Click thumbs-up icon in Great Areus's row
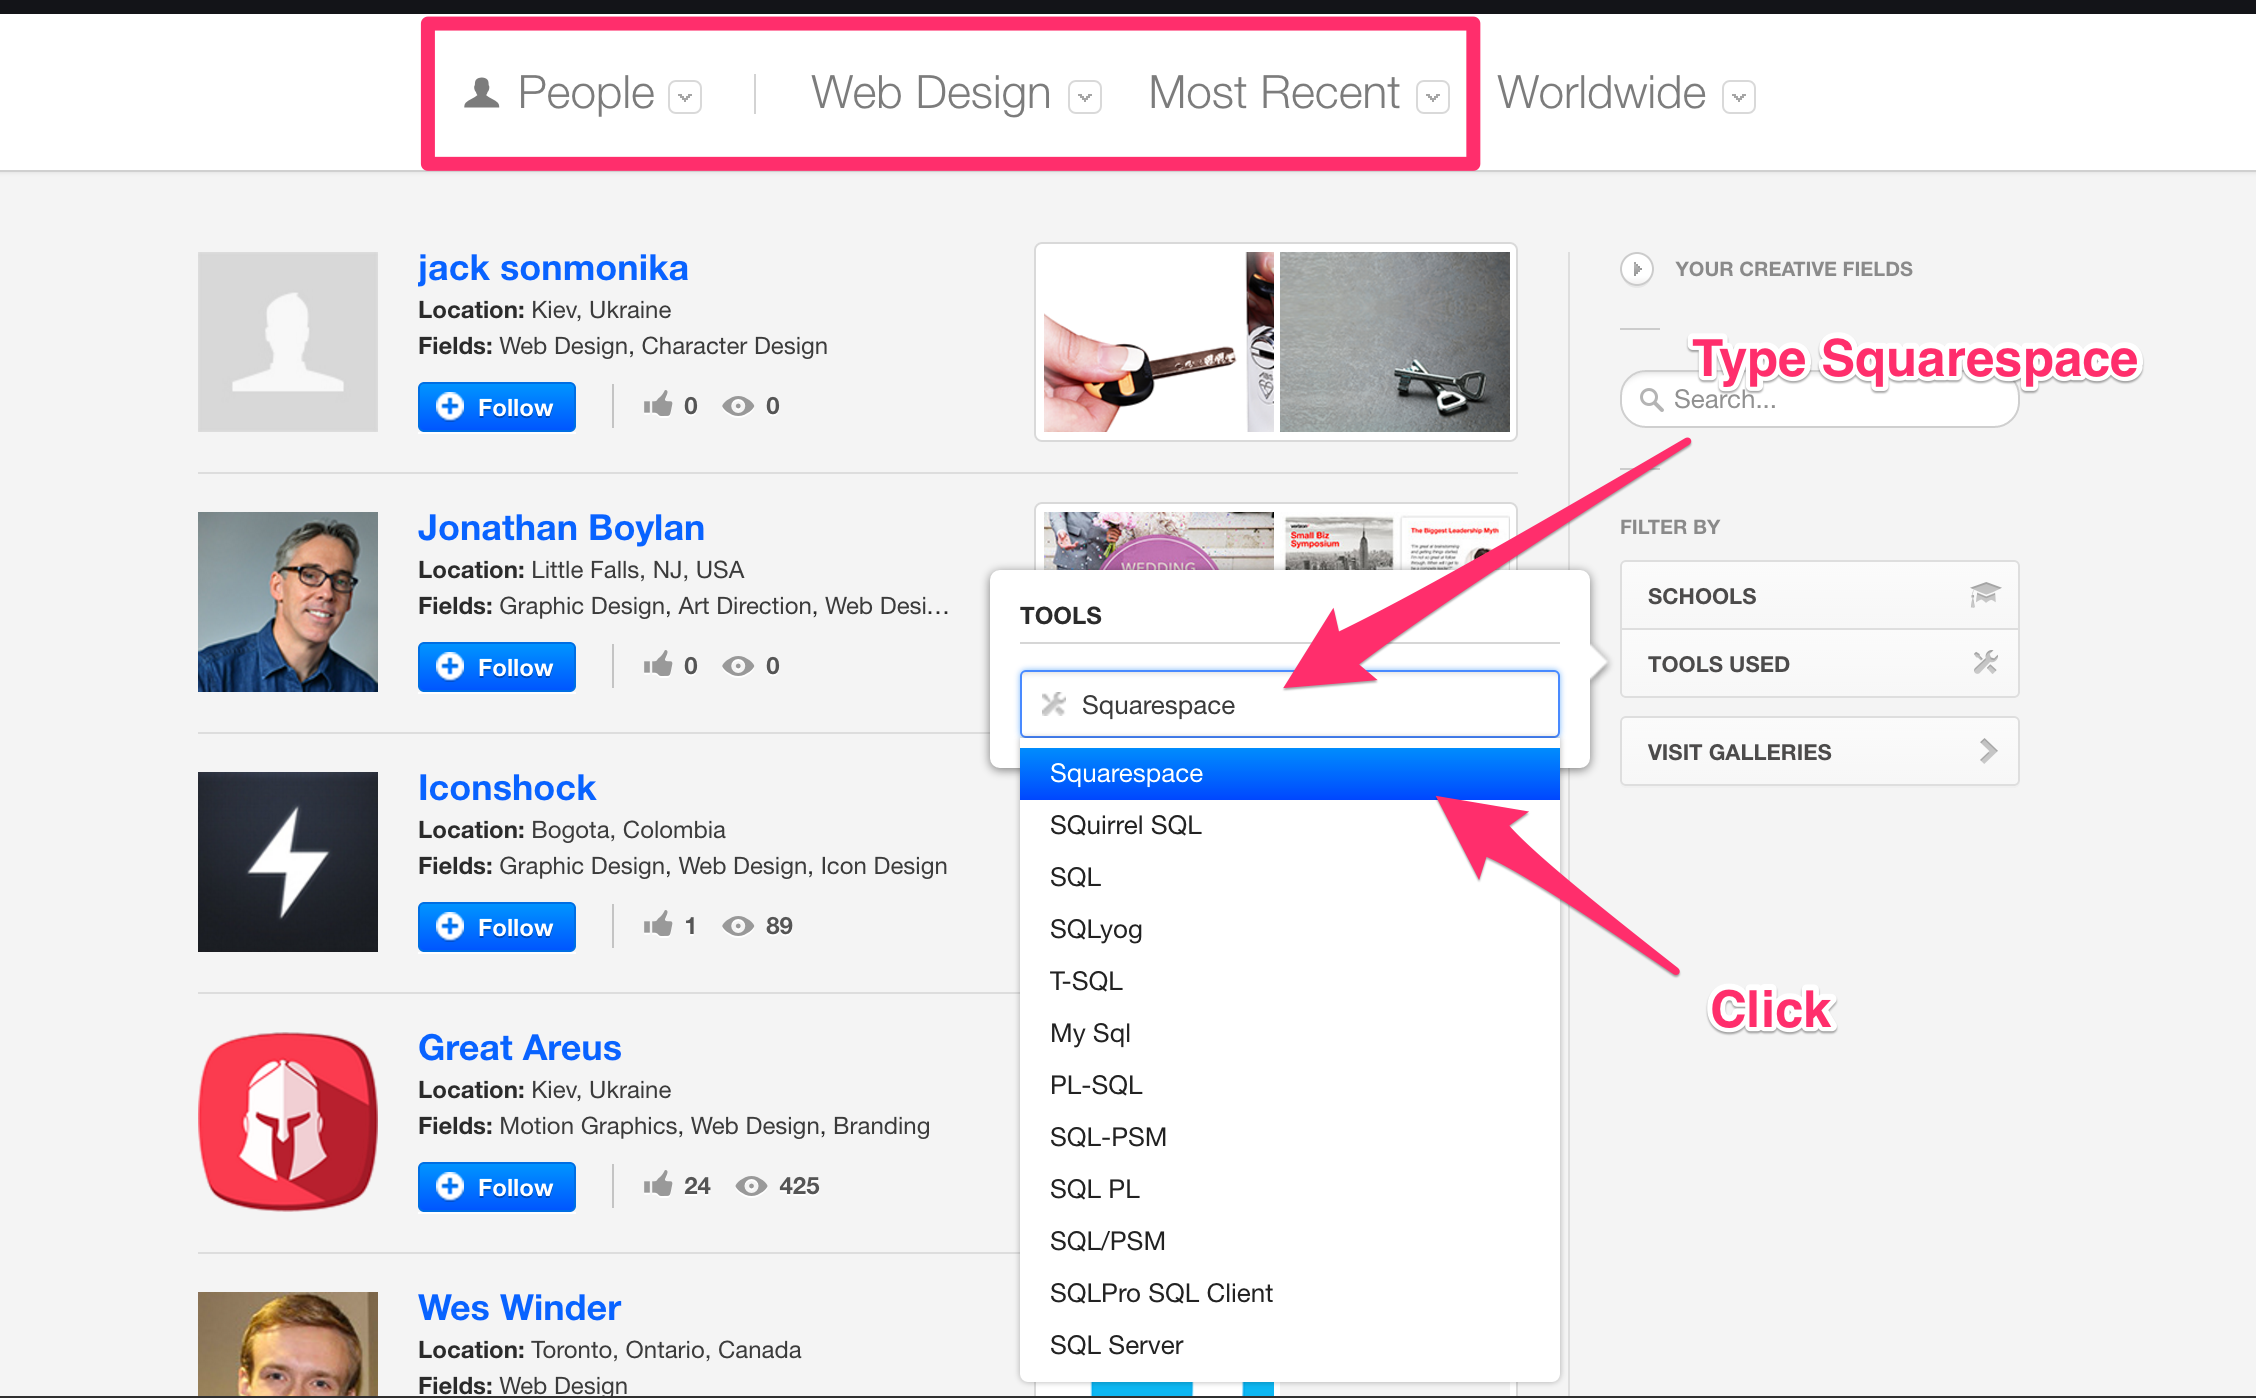2256x1398 pixels. pyautogui.click(x=658, y=1185)
